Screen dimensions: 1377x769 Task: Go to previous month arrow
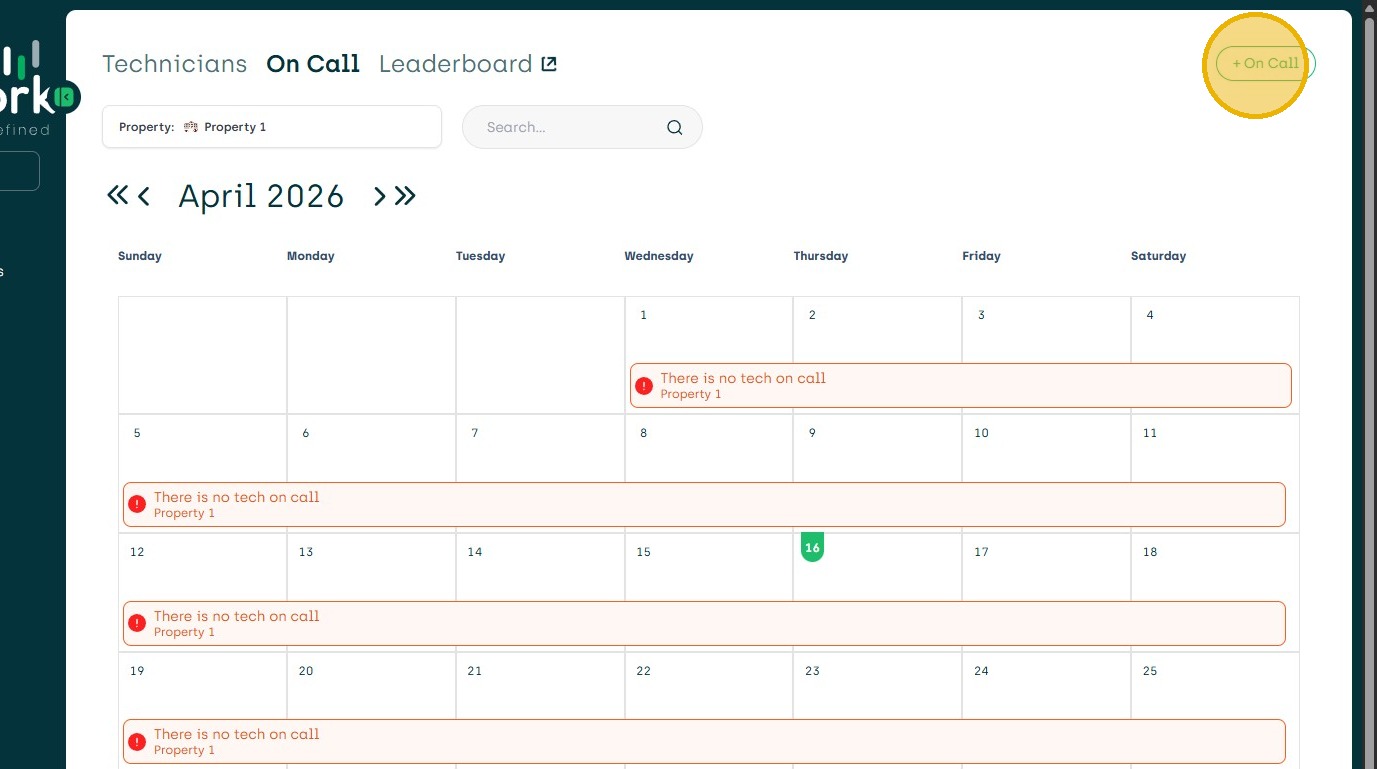coord(144,196)
